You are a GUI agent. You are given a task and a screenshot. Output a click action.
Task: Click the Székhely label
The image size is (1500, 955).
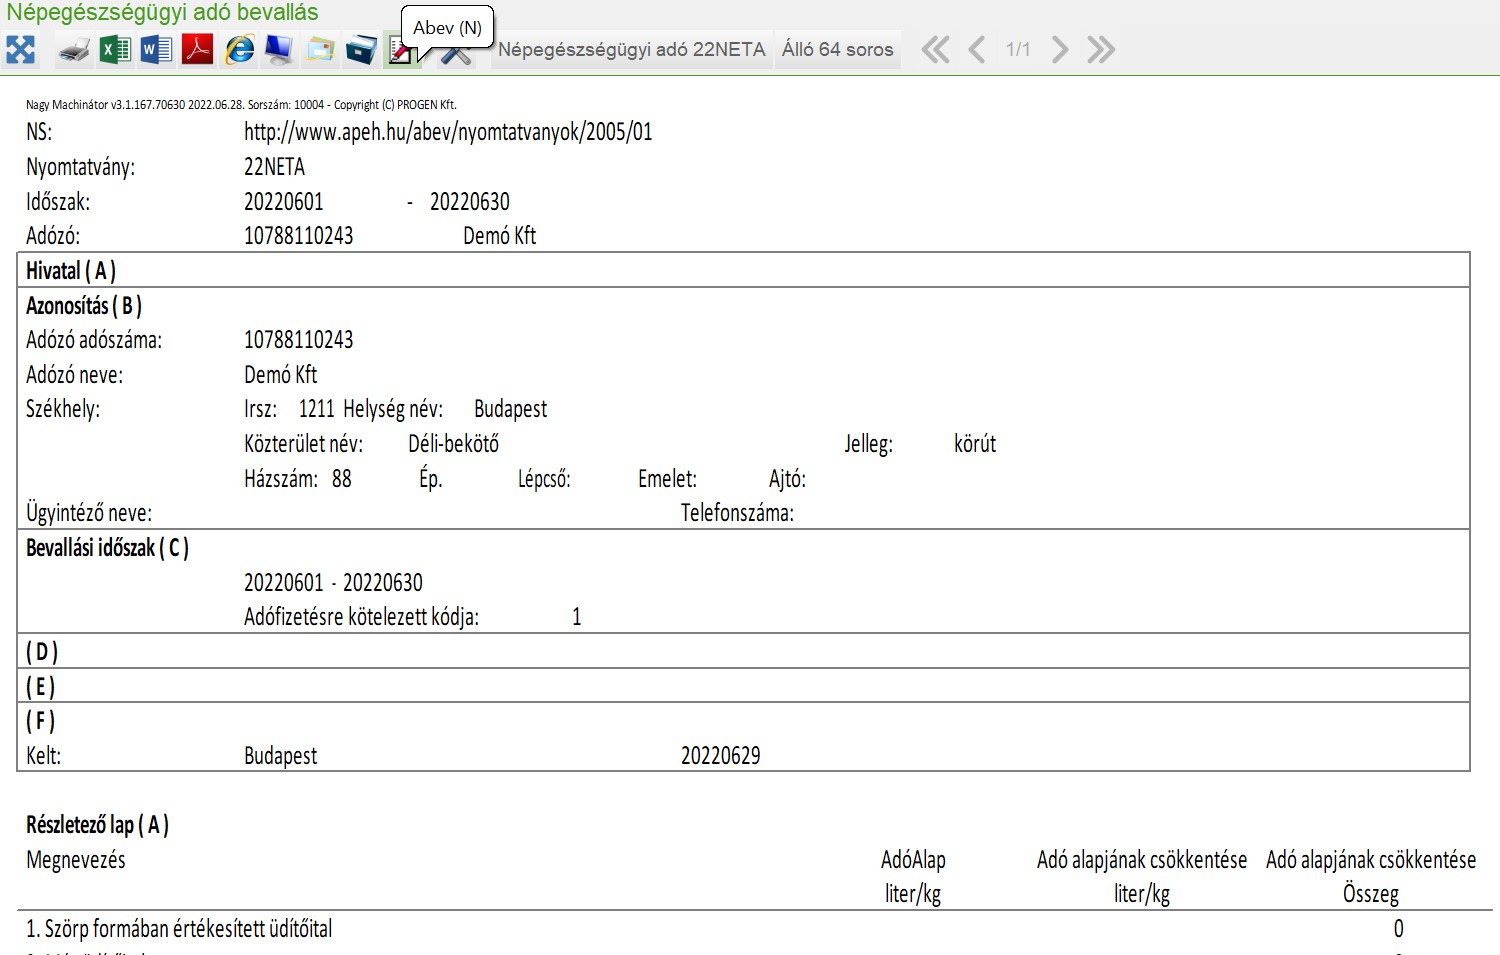63,409
